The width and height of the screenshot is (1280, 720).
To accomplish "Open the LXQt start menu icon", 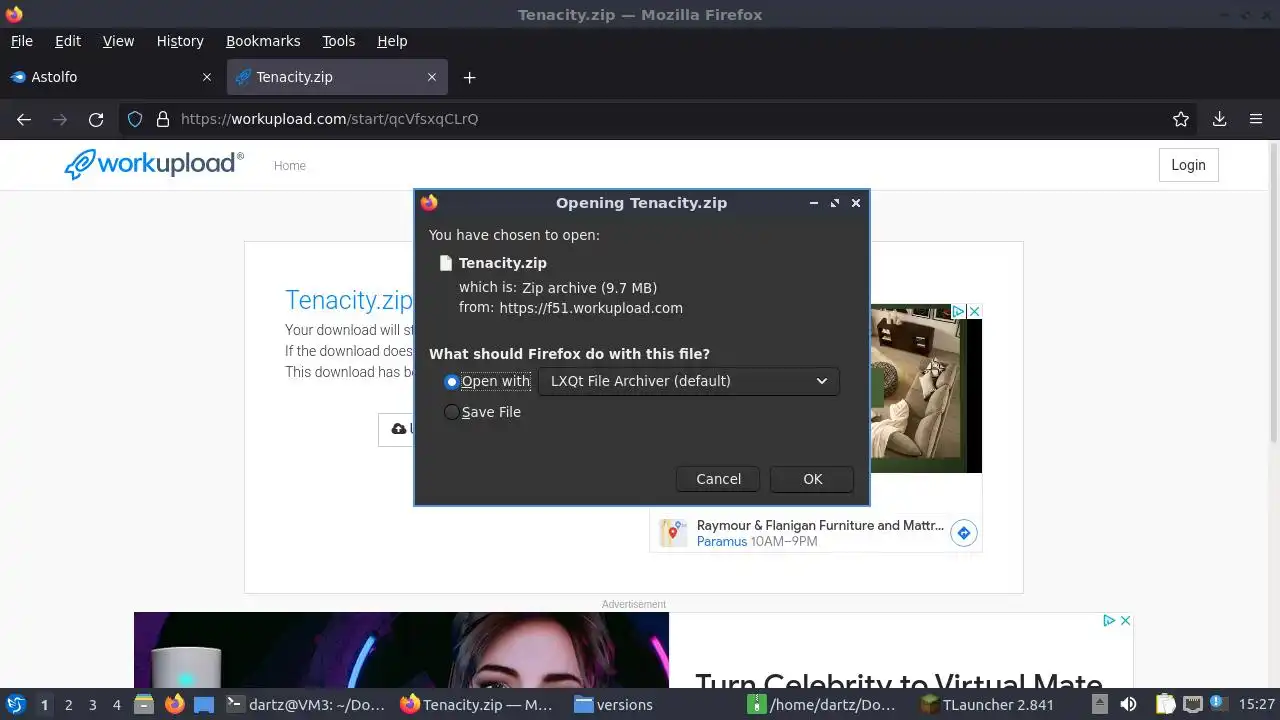I will [x=15, y=704].
